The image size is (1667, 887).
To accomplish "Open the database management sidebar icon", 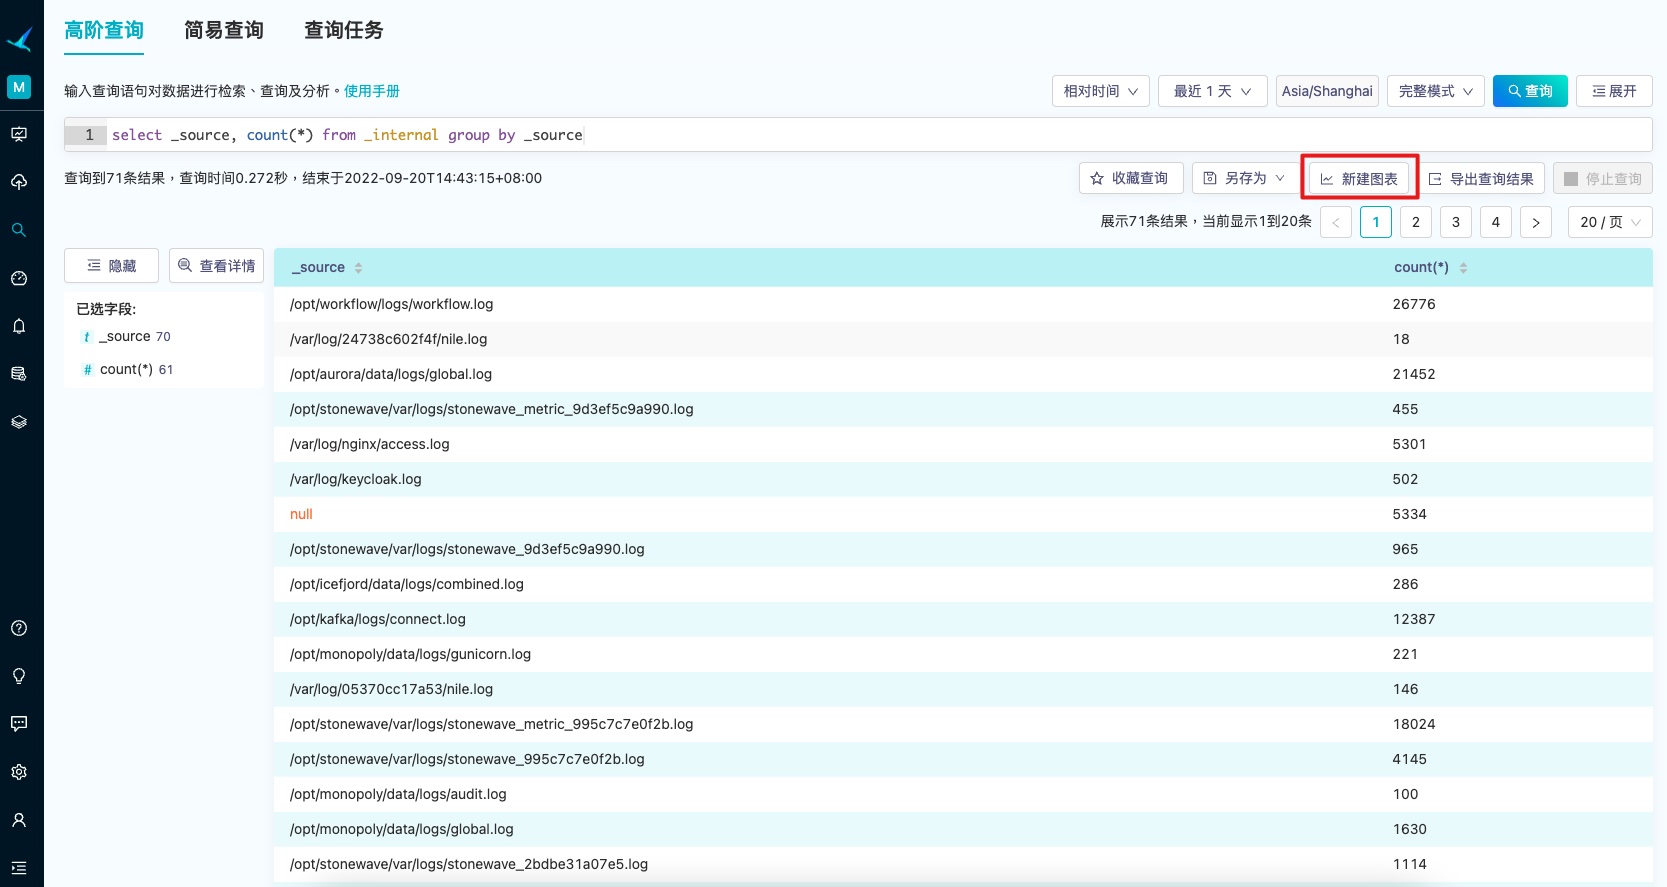I will point(19,374).
